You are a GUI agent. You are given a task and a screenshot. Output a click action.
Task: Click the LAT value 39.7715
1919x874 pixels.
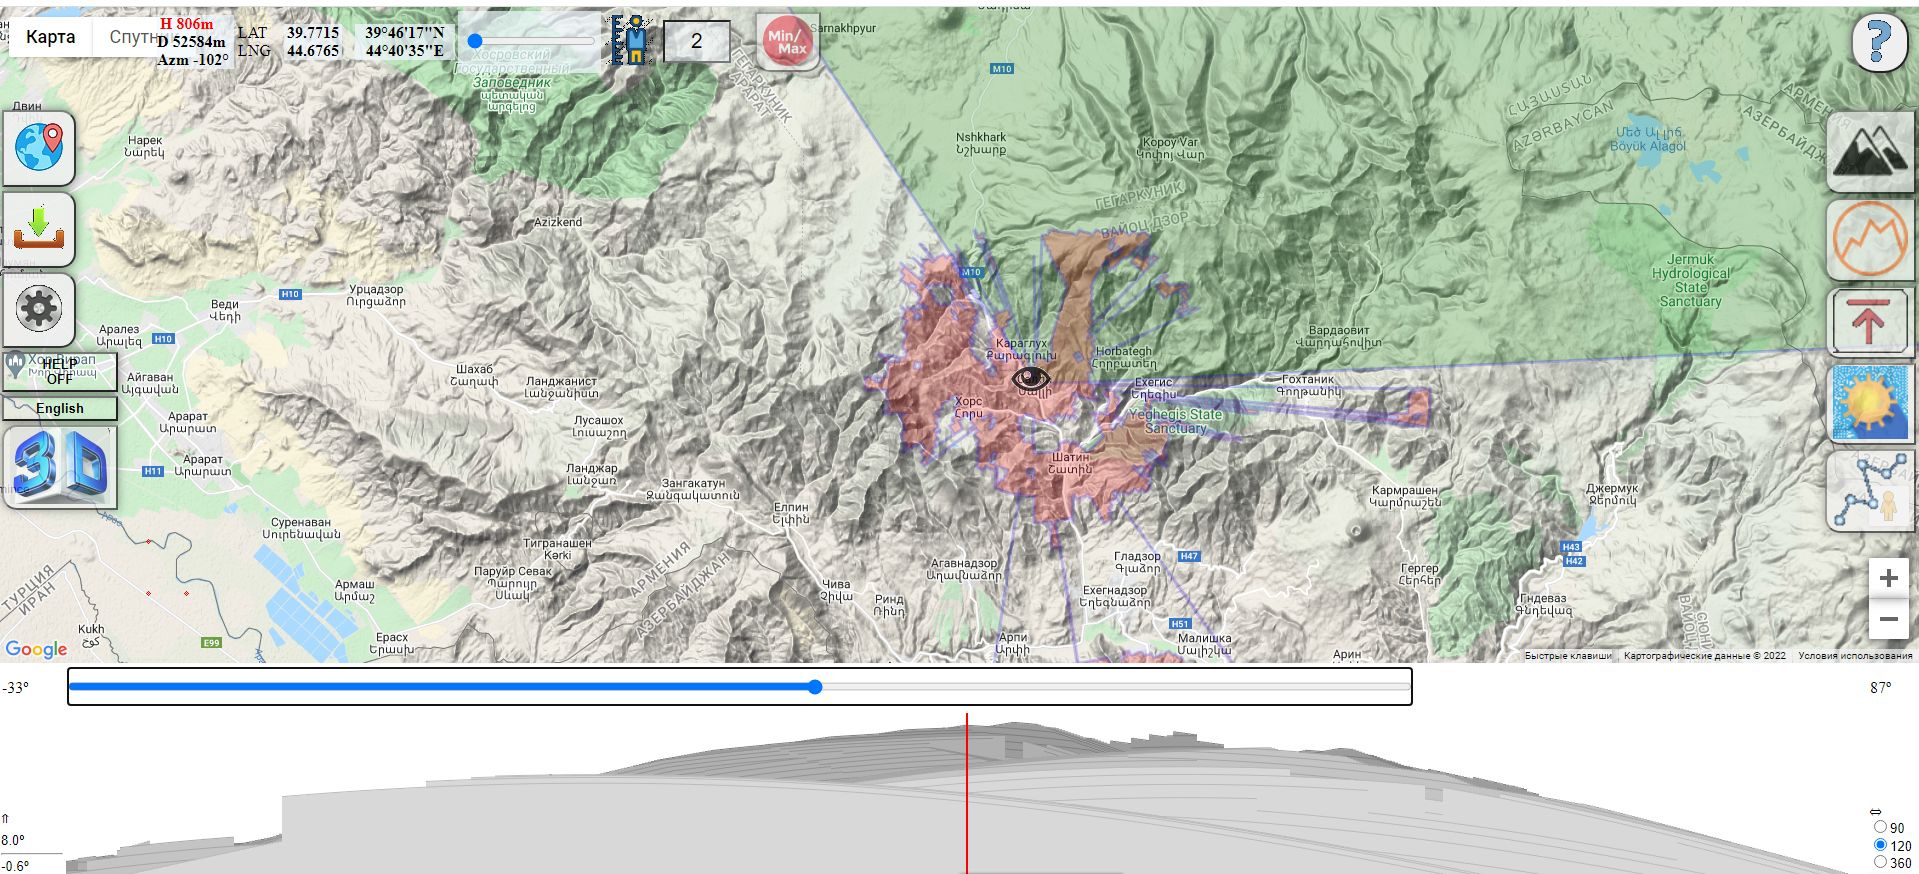[x=313, y=32]
